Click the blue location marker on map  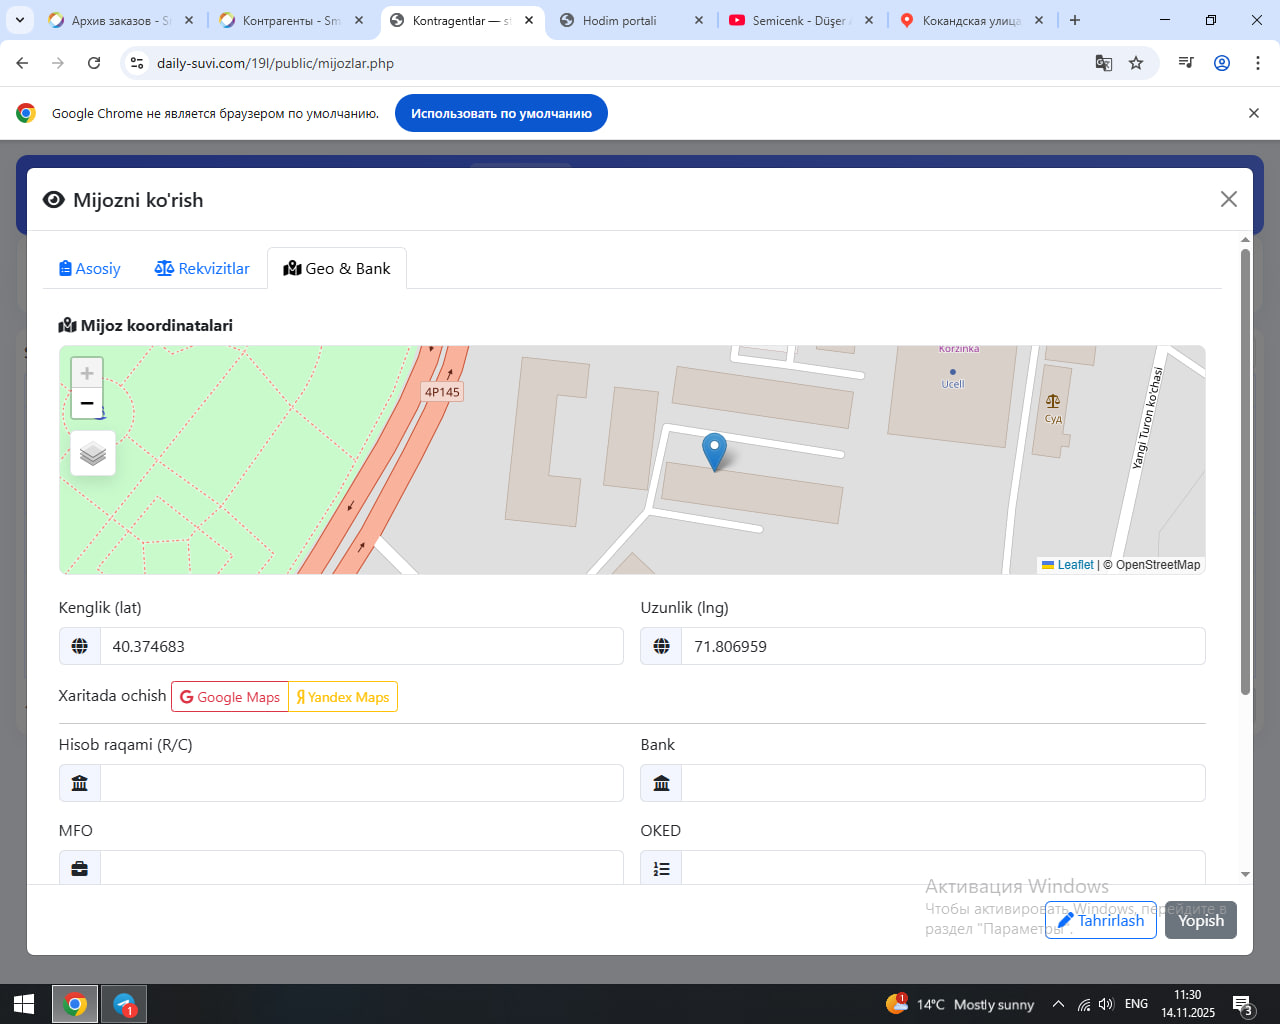(714, 450)
